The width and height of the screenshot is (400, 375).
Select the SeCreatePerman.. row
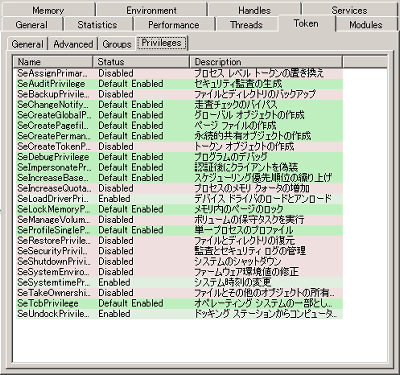click(x=179, y=136)
